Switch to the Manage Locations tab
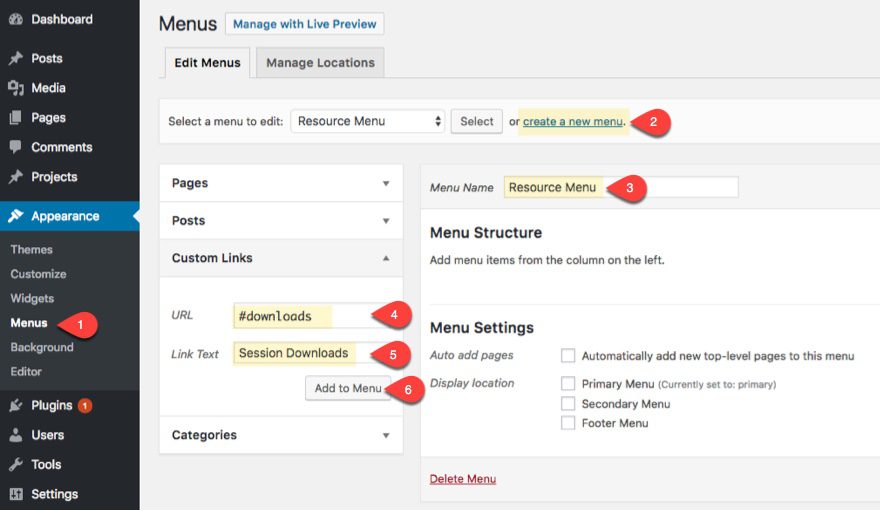880x510 pixels. coord(320,62)
